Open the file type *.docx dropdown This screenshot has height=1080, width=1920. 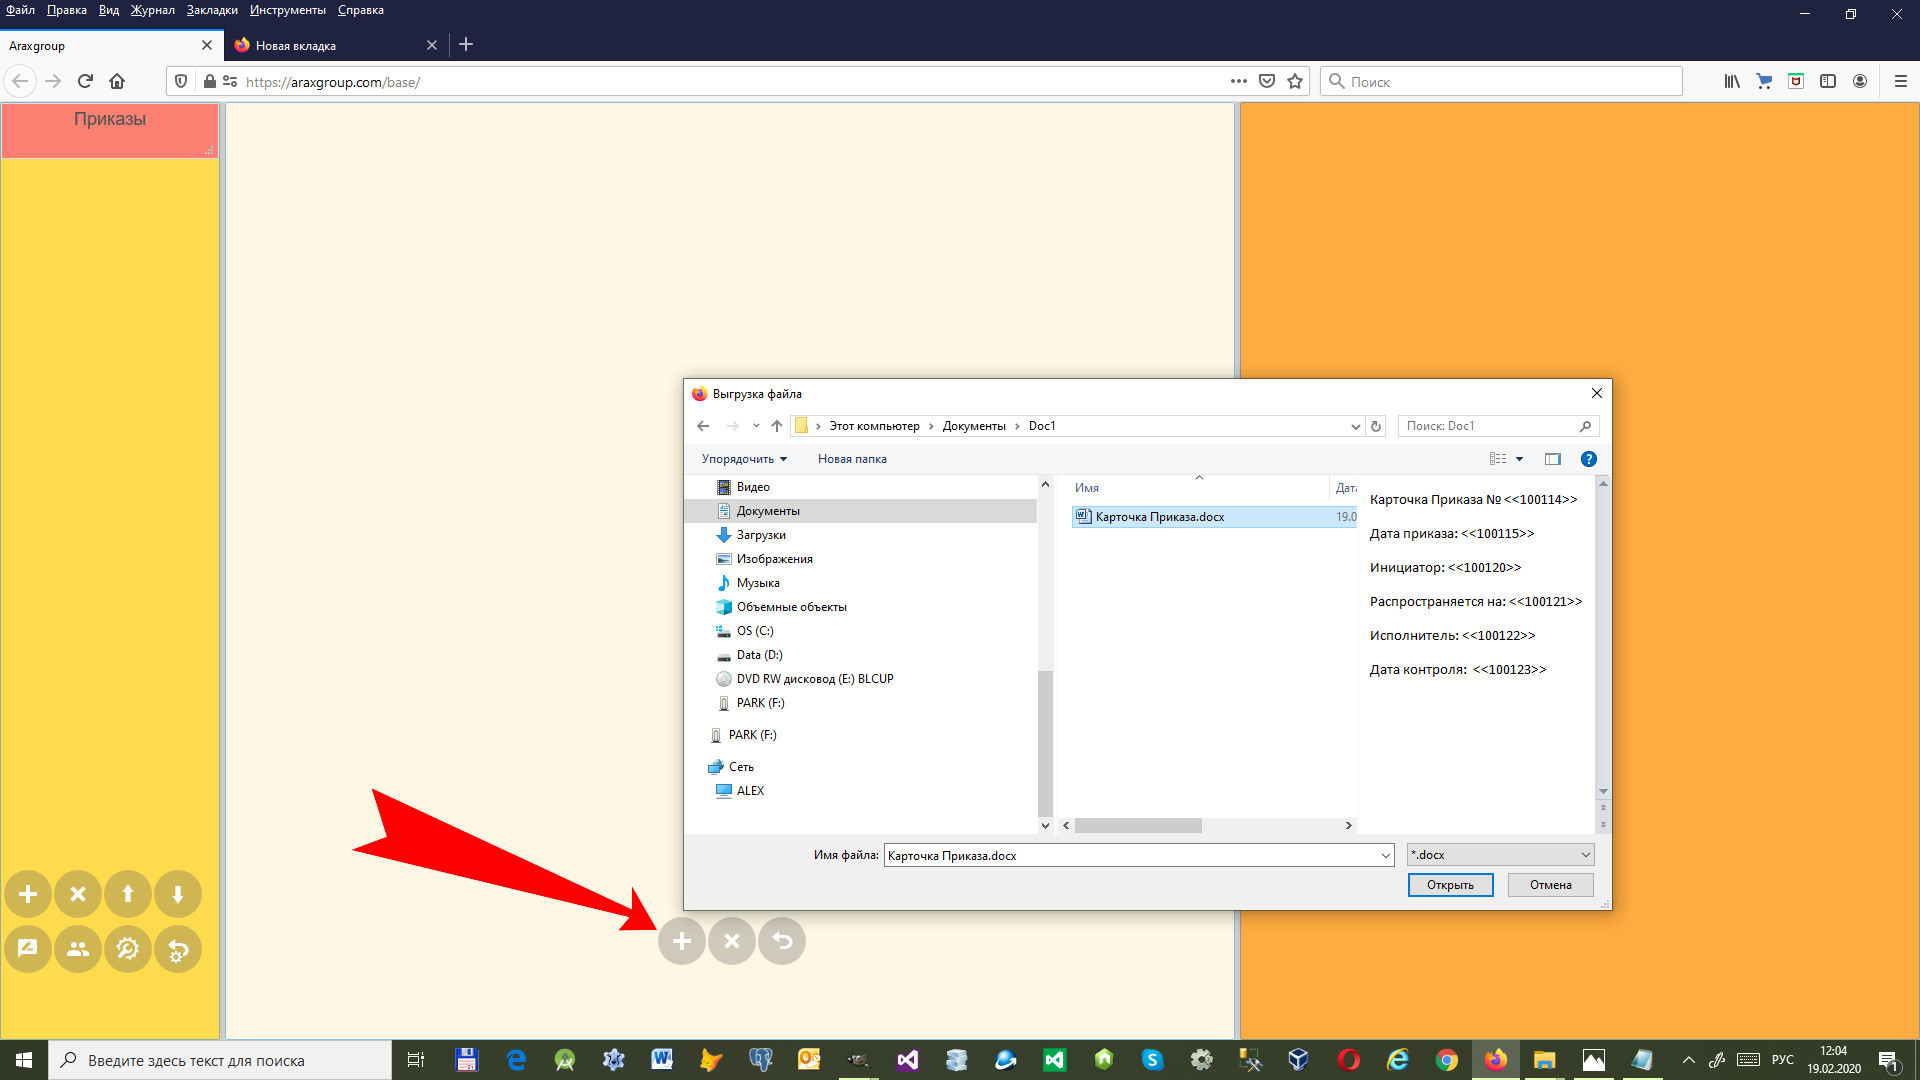(x=1500, y=855)
